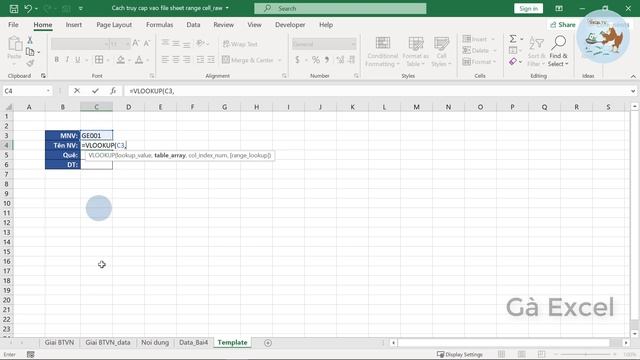Confirm formula with checkmark icon
640x360 pixels.
point(95,91)
